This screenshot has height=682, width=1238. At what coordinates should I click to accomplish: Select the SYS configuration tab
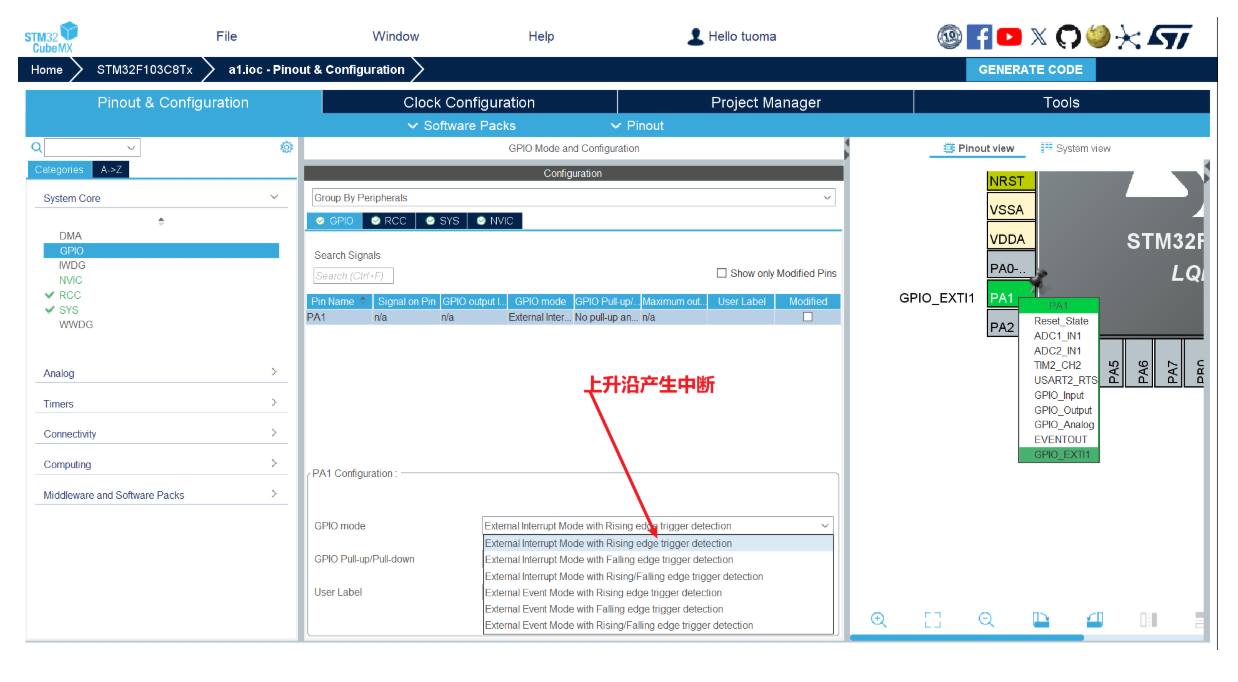(442, 221)
